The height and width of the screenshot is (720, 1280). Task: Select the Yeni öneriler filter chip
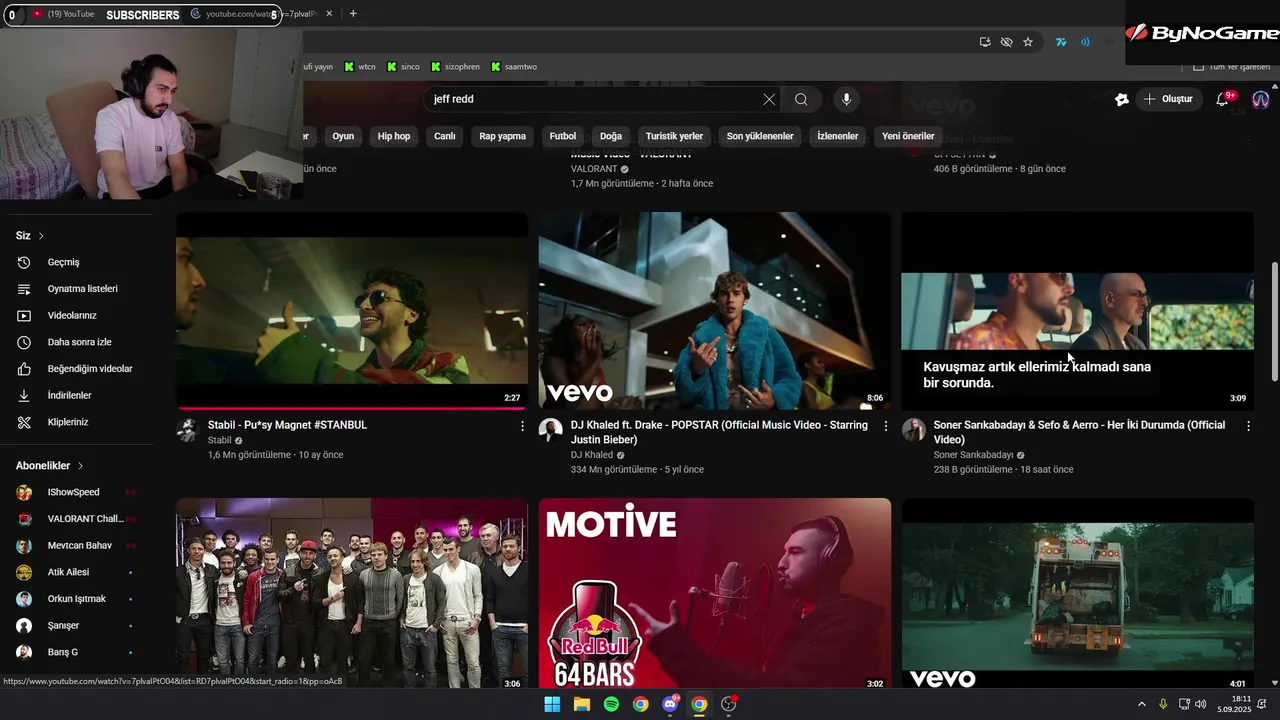pyautogui.click(x=908, y=136)
